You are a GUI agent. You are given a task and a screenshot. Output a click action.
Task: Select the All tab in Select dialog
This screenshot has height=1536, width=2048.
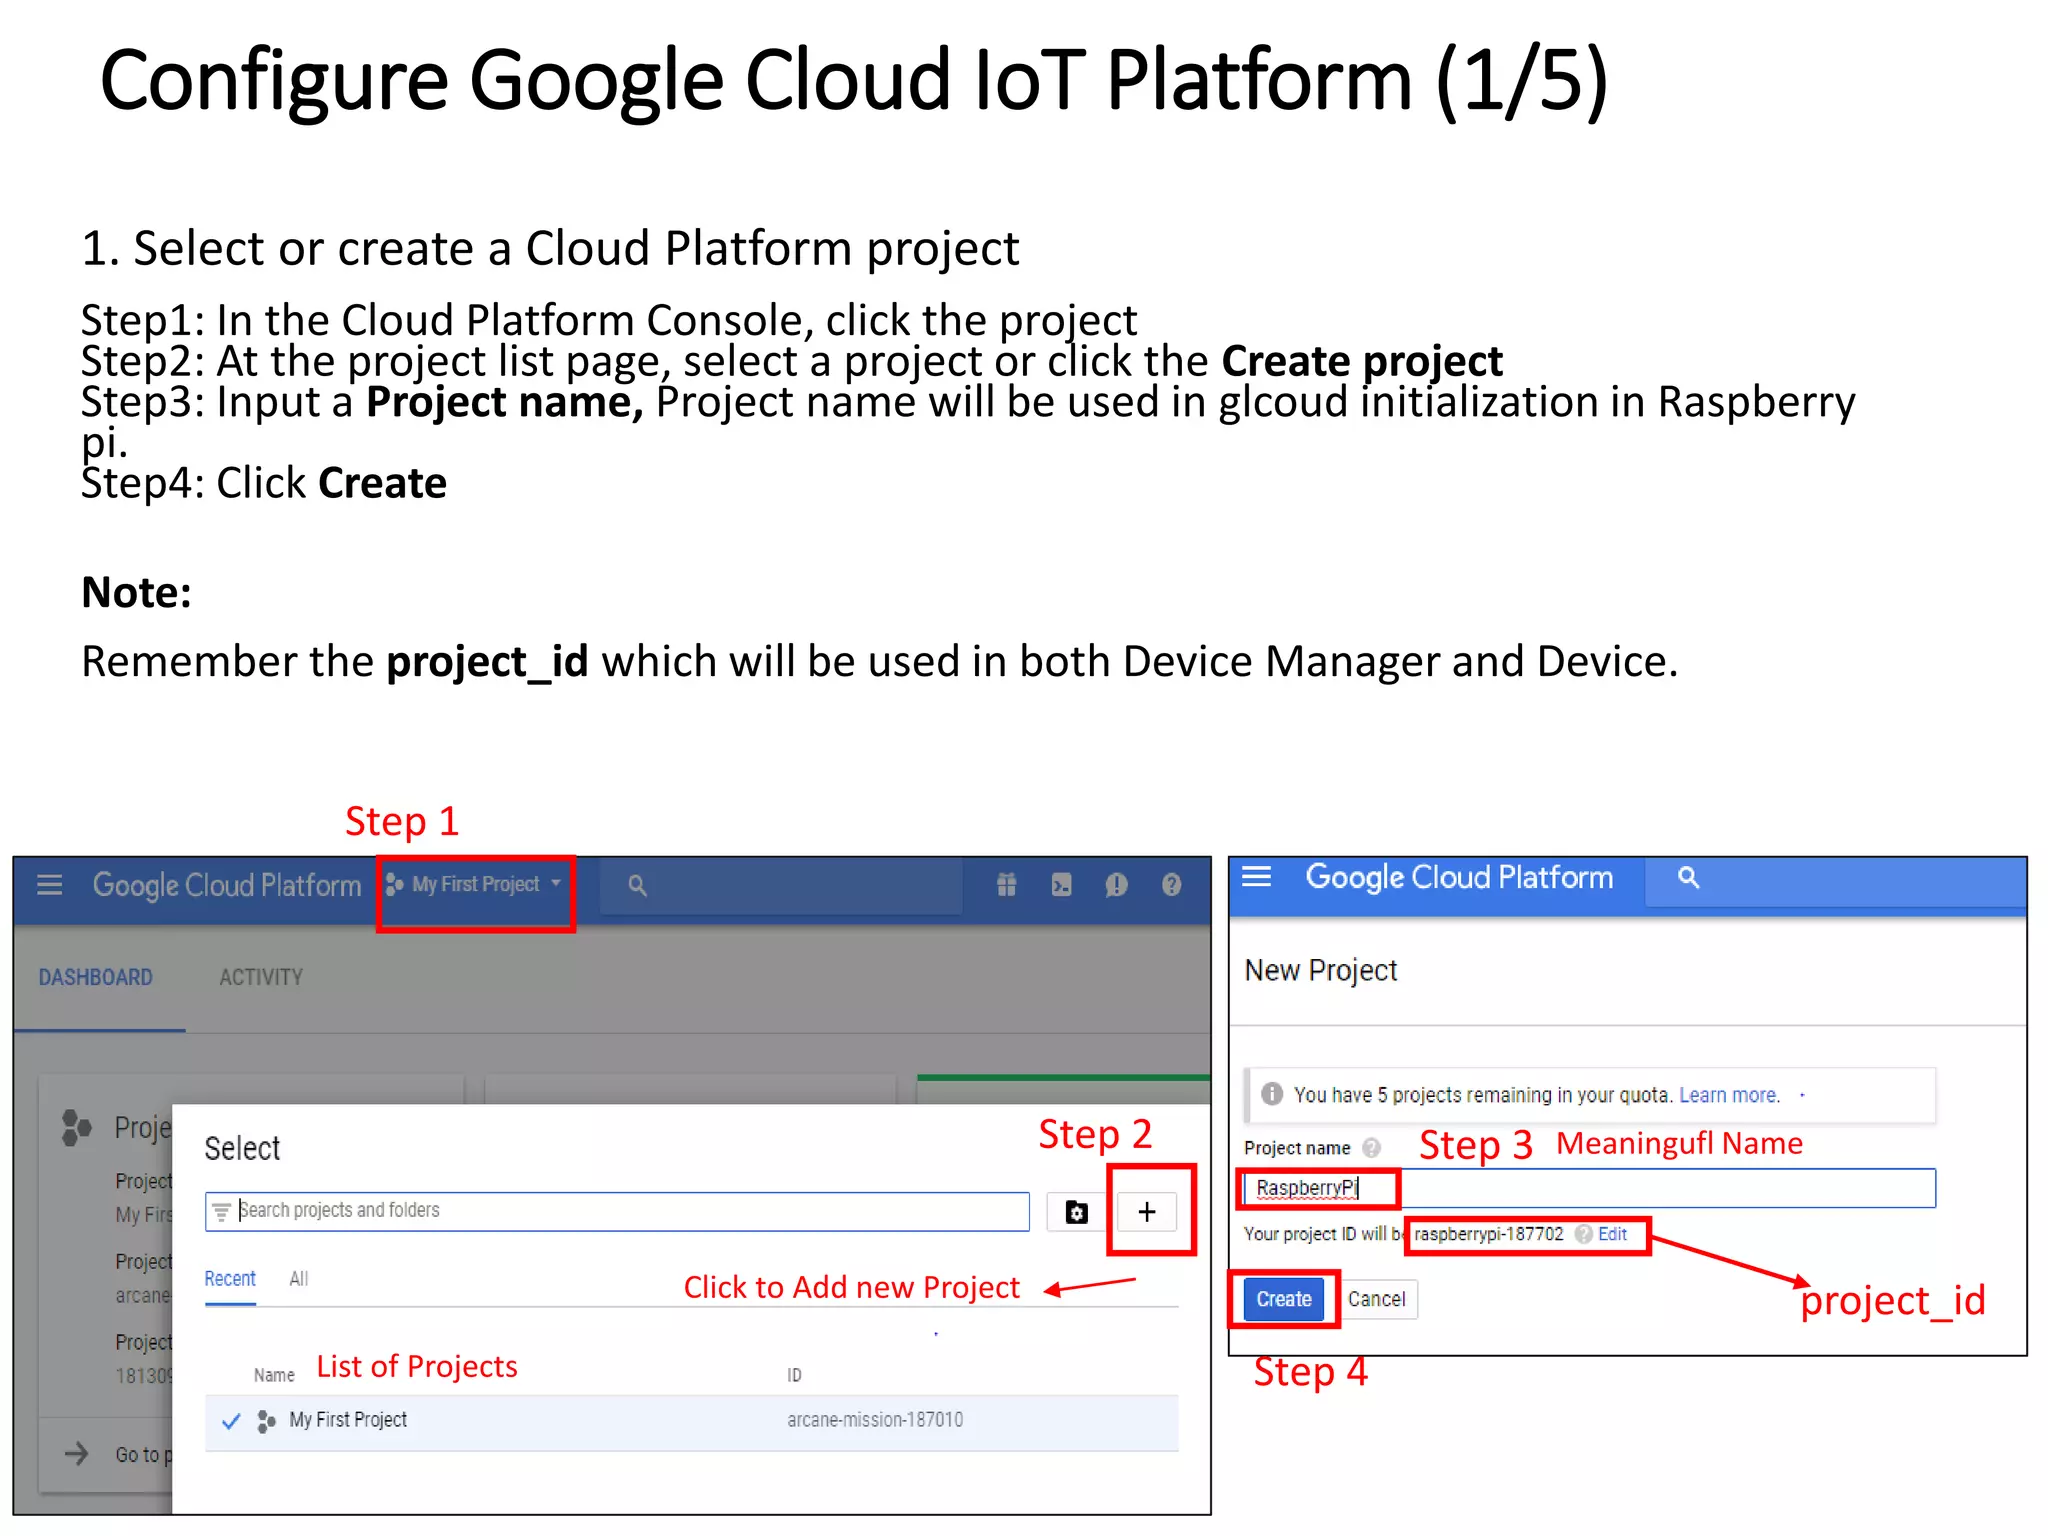click(x=298, y=1279)
